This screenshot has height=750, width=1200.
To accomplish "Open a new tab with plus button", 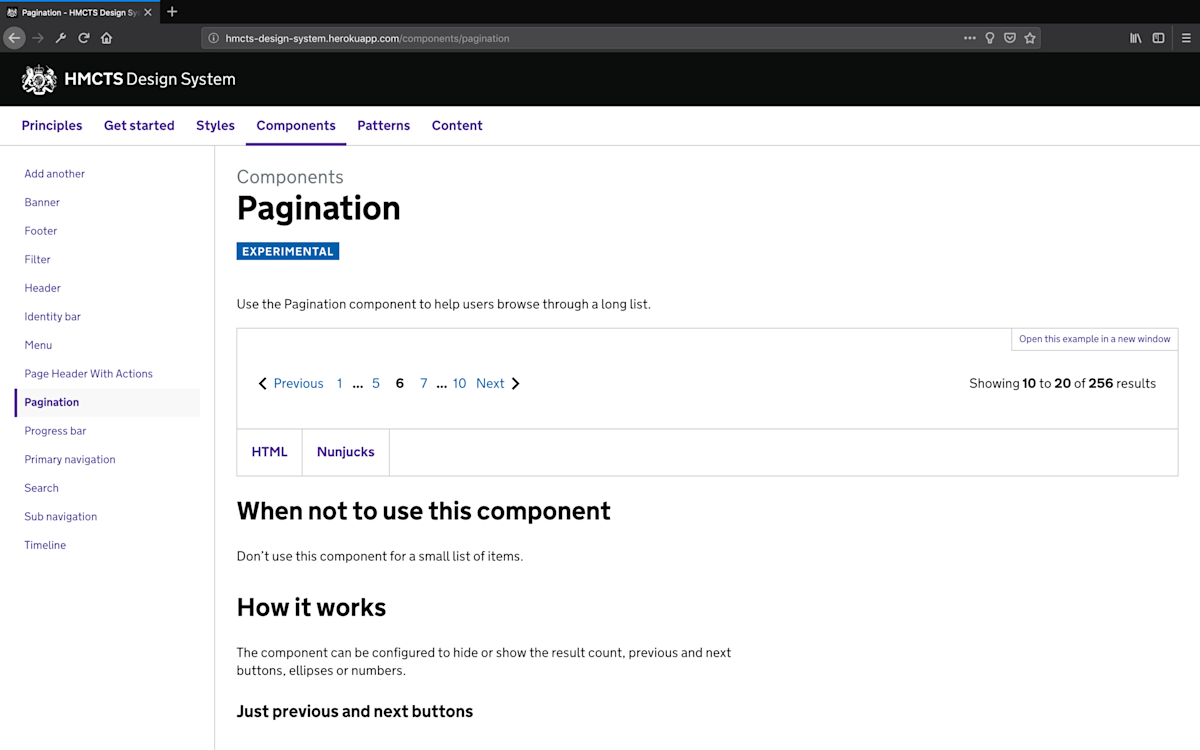I will click(172, 12).
